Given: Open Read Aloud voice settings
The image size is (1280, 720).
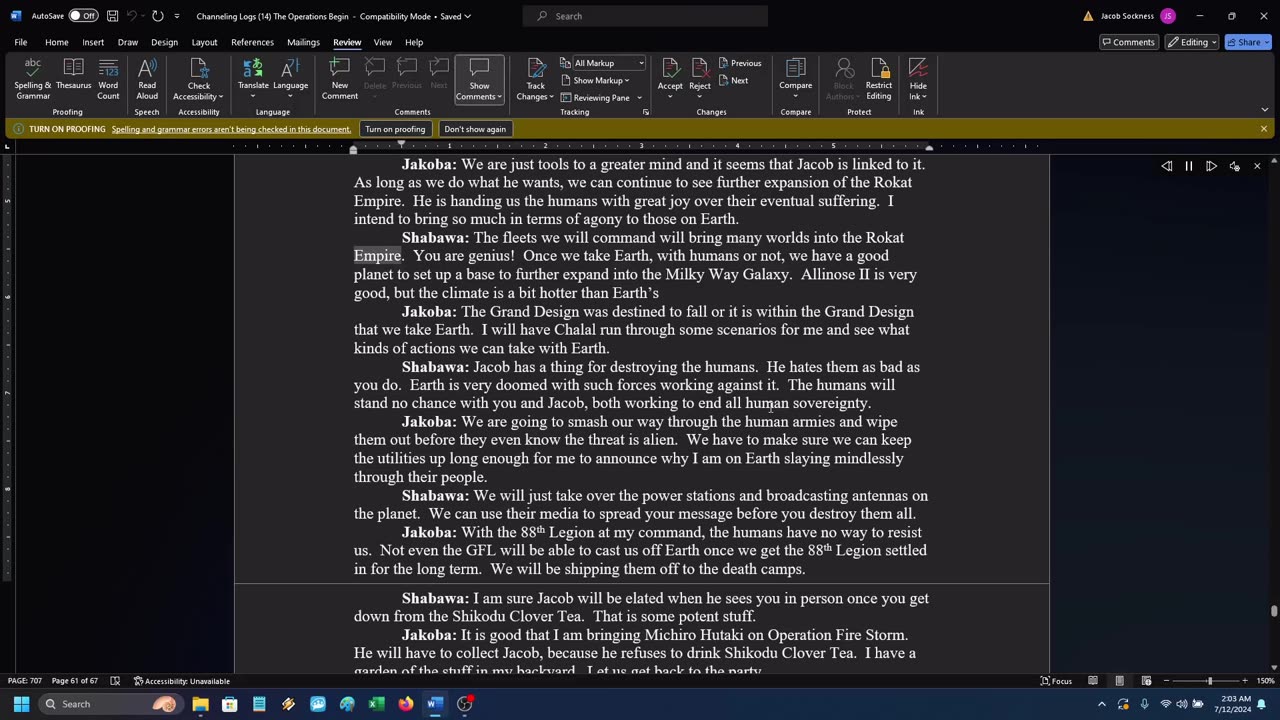Looking at the screenshot, I should [x=1235, y=166].
